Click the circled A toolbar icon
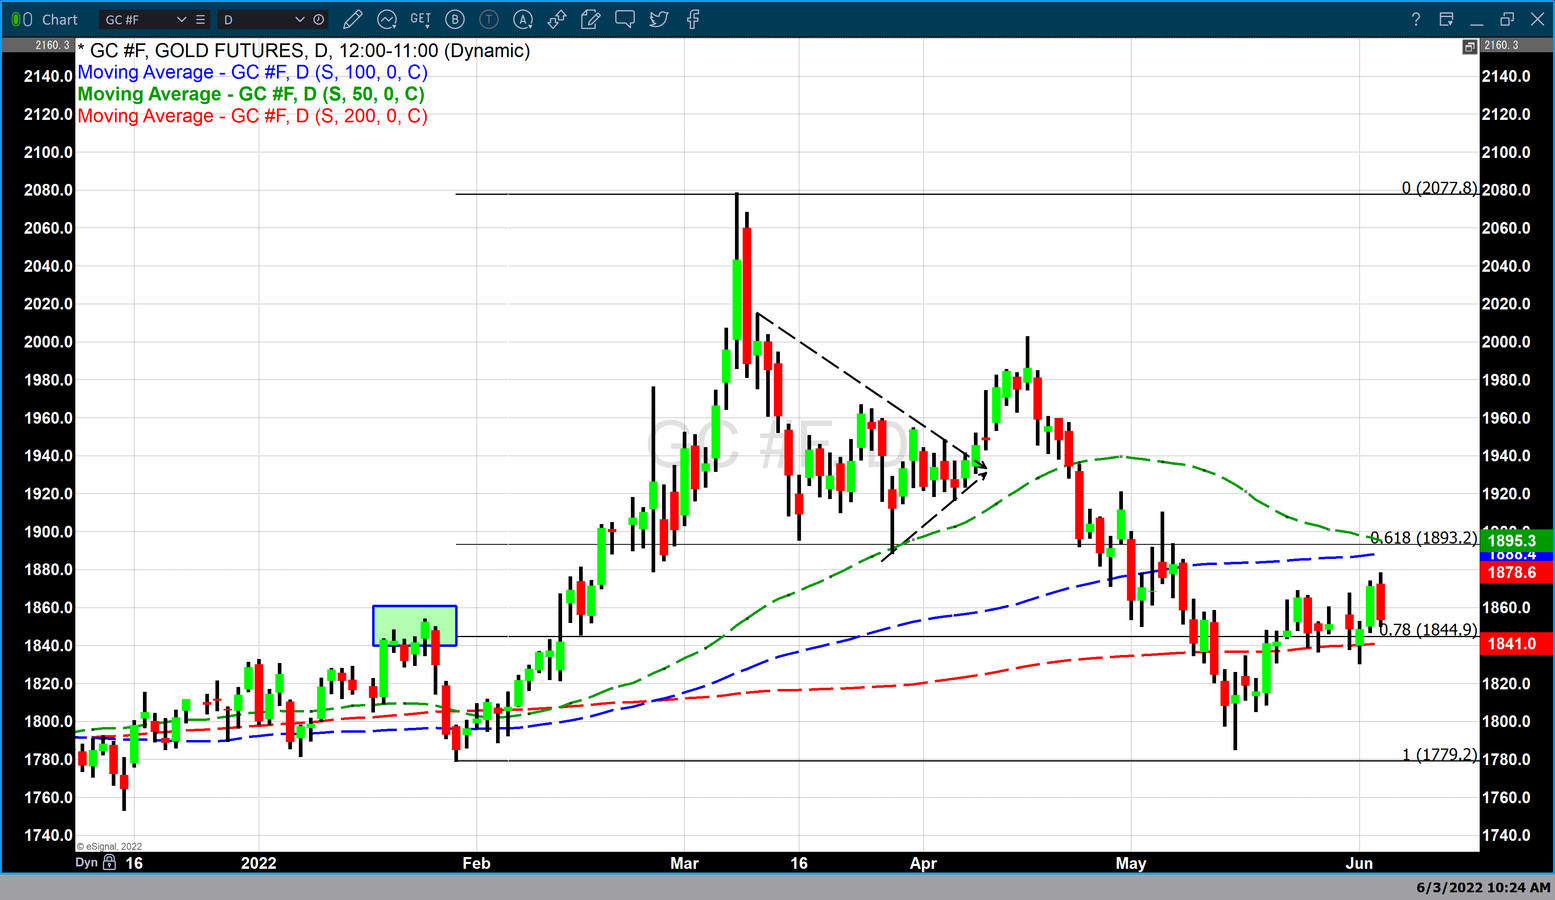This screenshot has width=1555, height=900. (523, 19)
